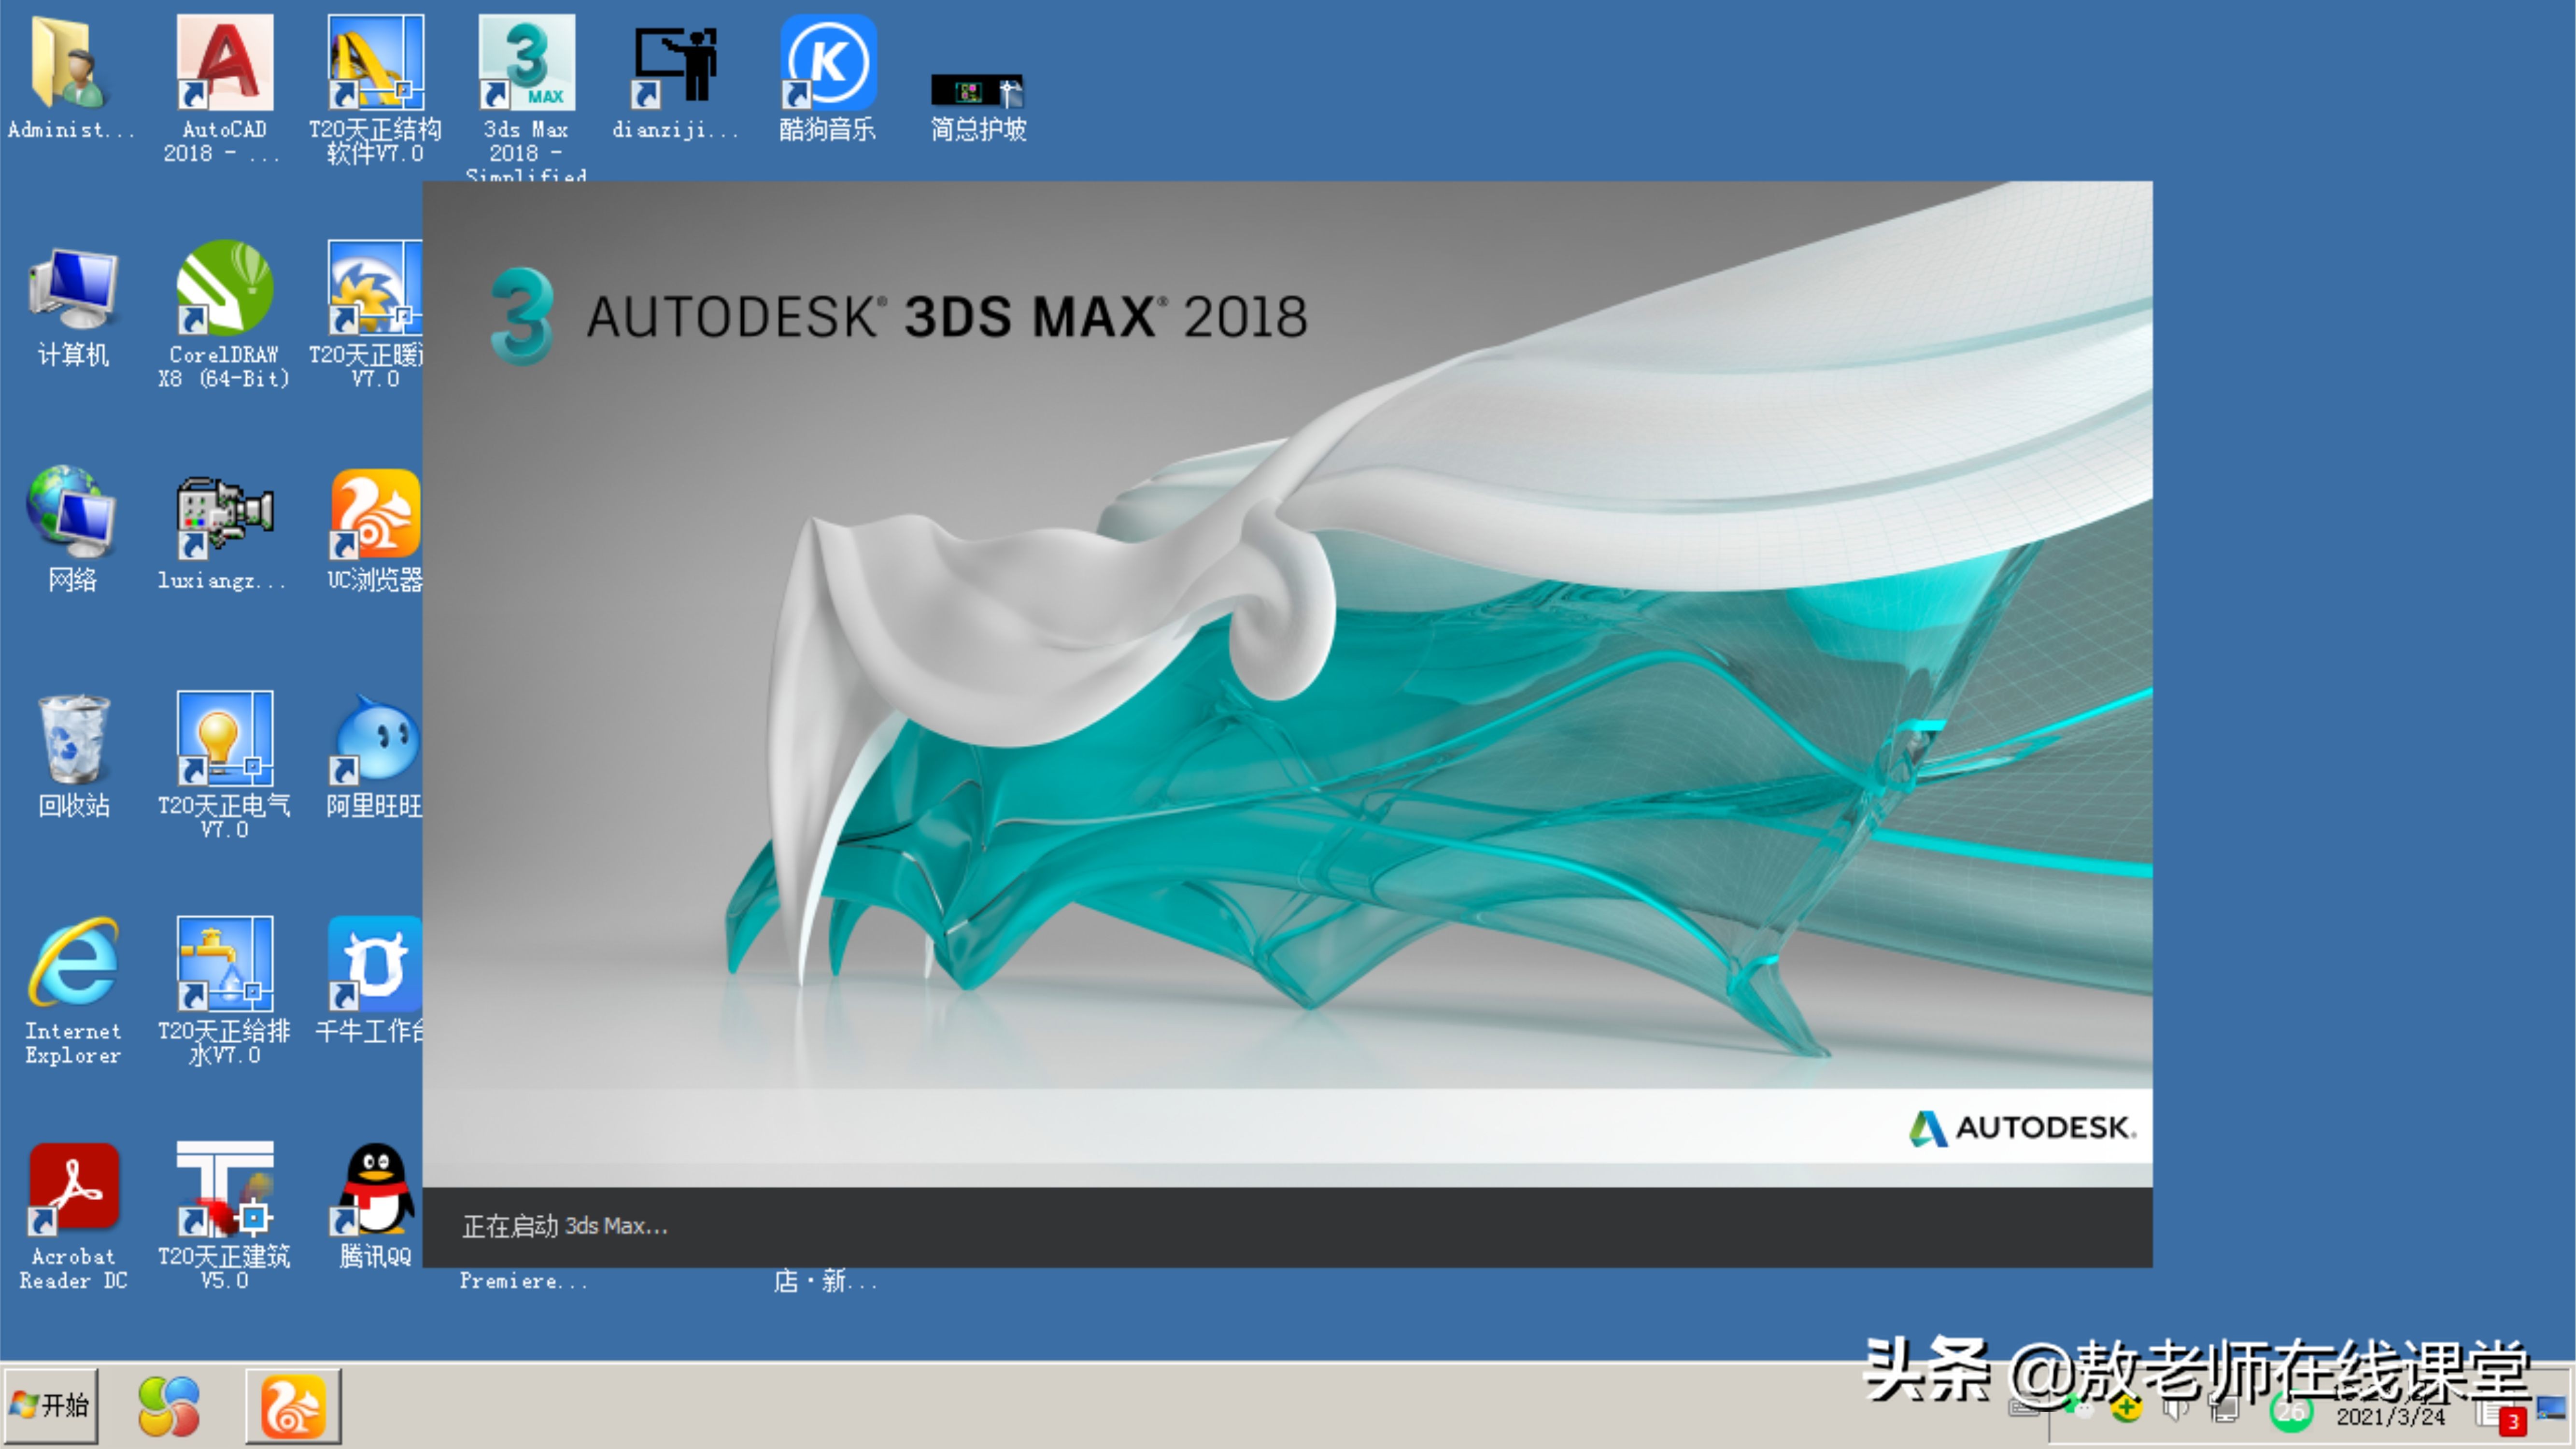Image resolution: width=2576 pixels, height=1449 pixels.
Task: Open the Recycle Bin (回收站)
Action: [x=73, y=745]
